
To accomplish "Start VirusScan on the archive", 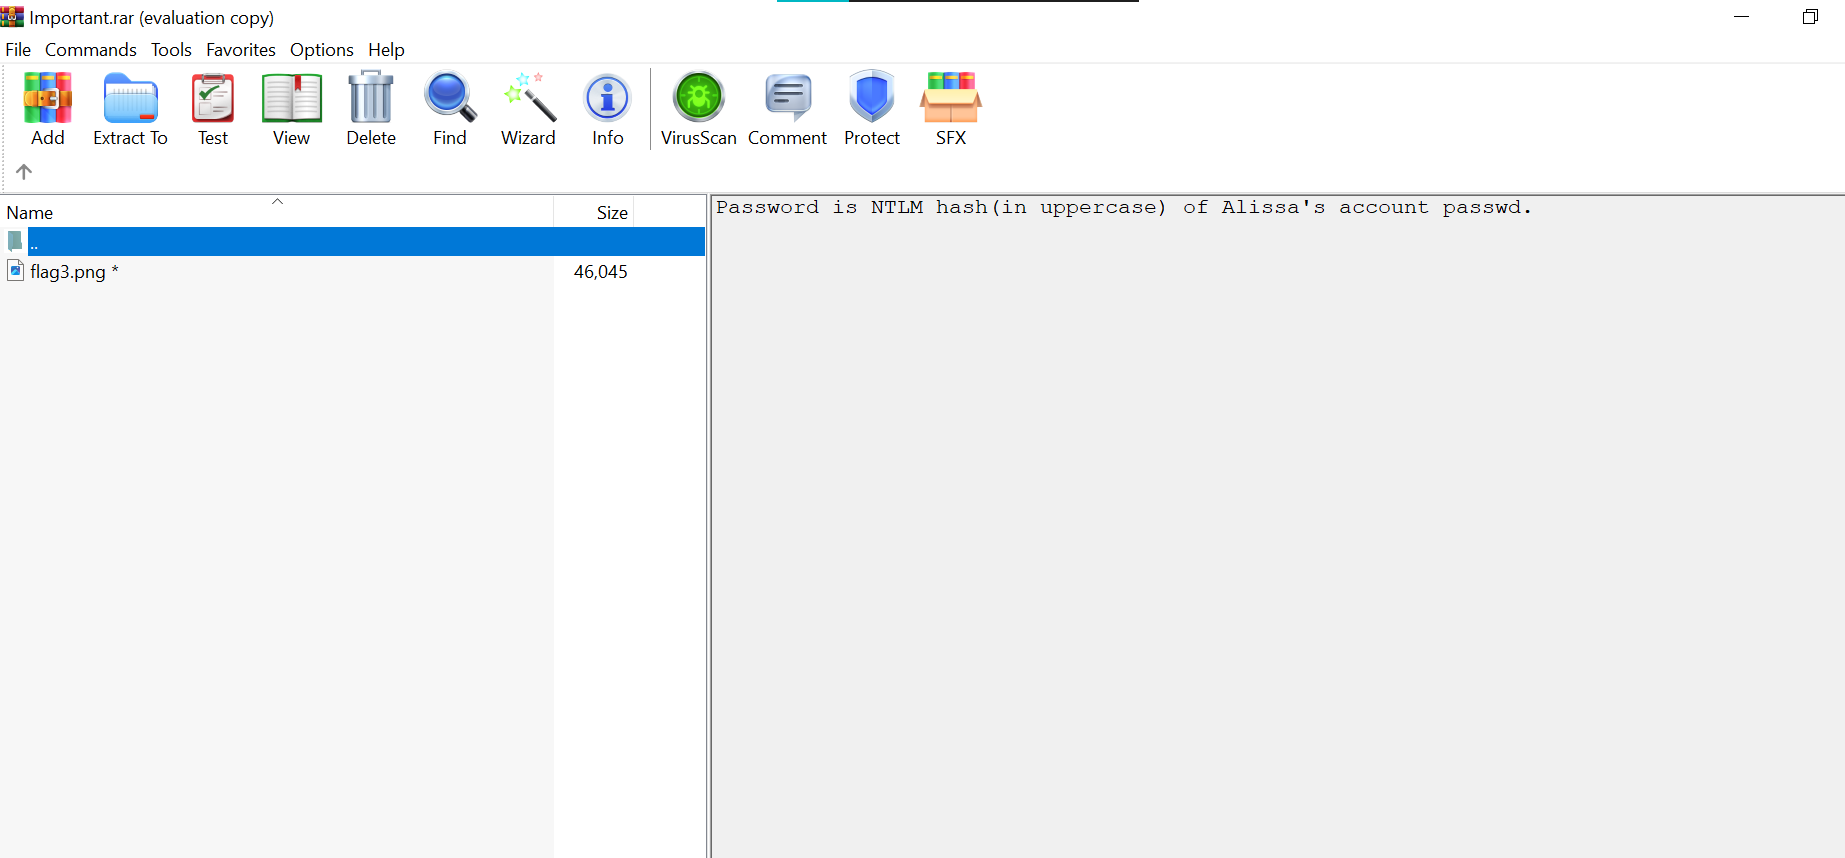I will pos(699,97).
